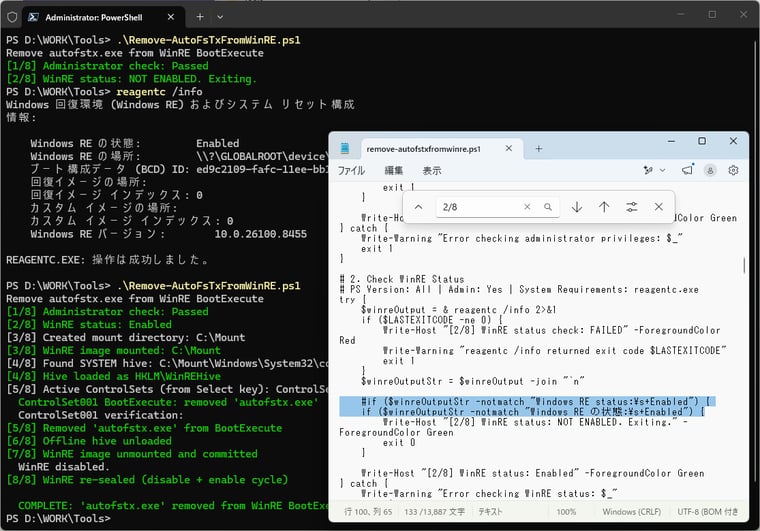
Task: Open find options sliders icon
Action: tap(632, 207)
